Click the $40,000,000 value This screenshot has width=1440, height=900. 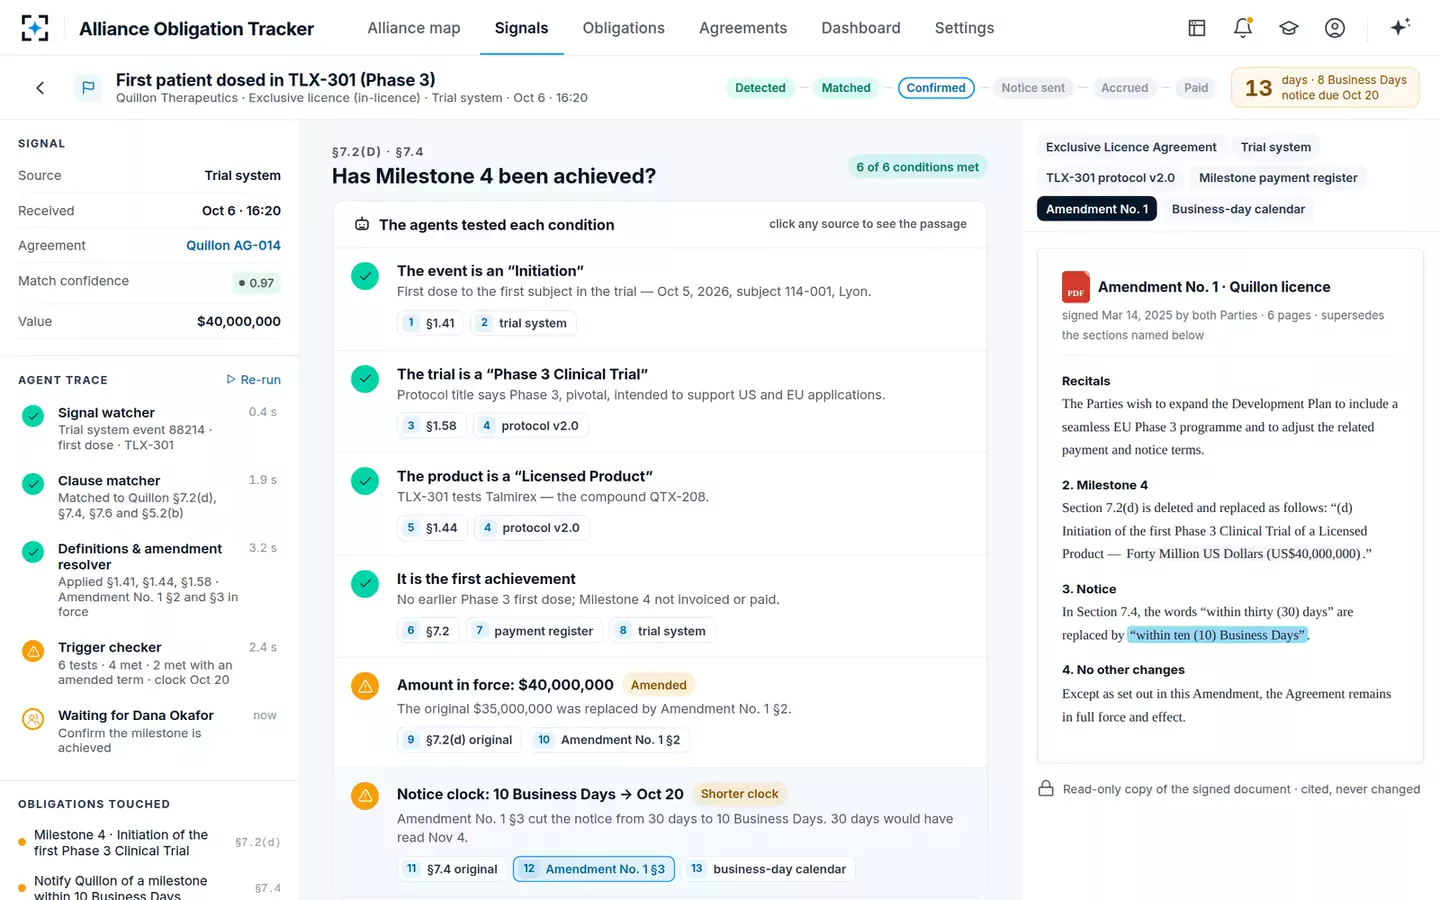point(239,322)
